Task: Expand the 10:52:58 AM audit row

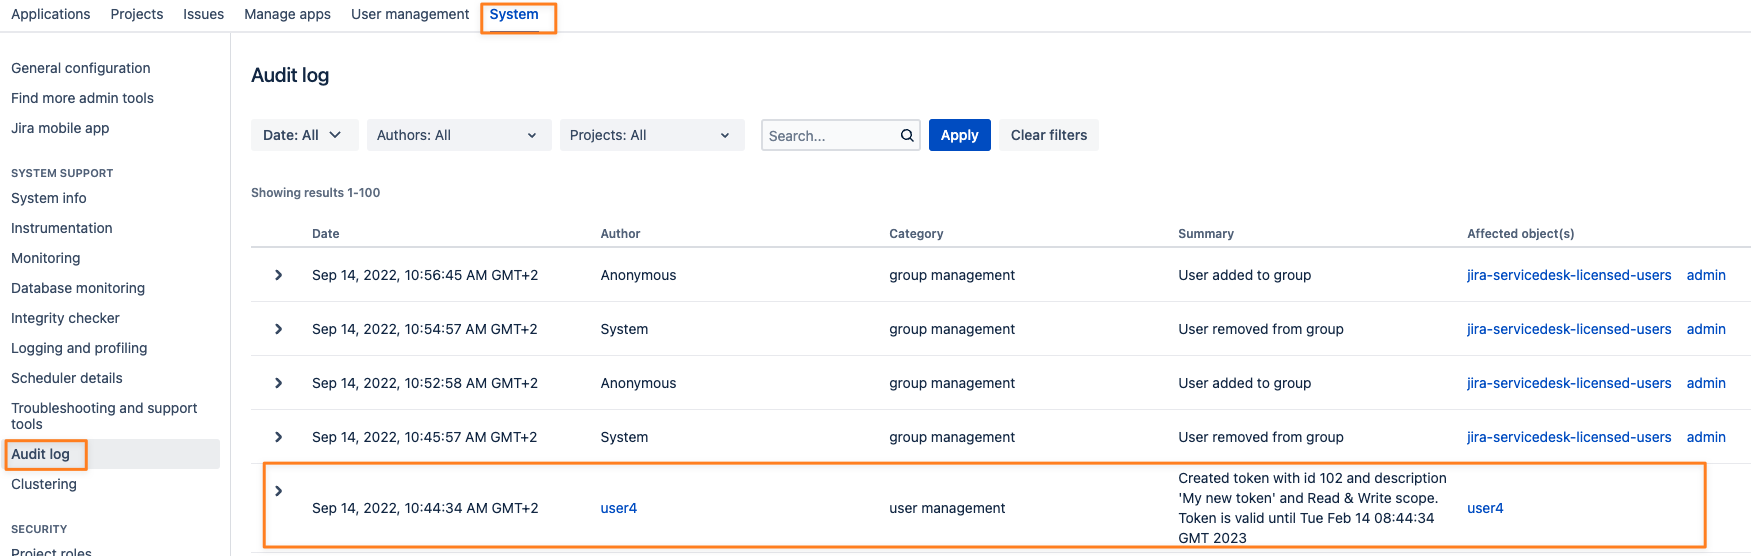Action: click(278, 383)
